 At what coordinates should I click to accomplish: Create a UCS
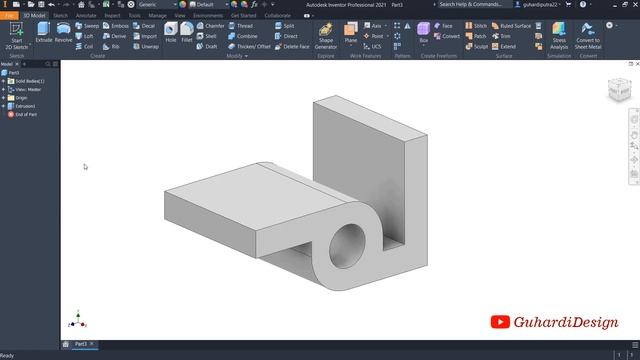(x=372, y=47)
